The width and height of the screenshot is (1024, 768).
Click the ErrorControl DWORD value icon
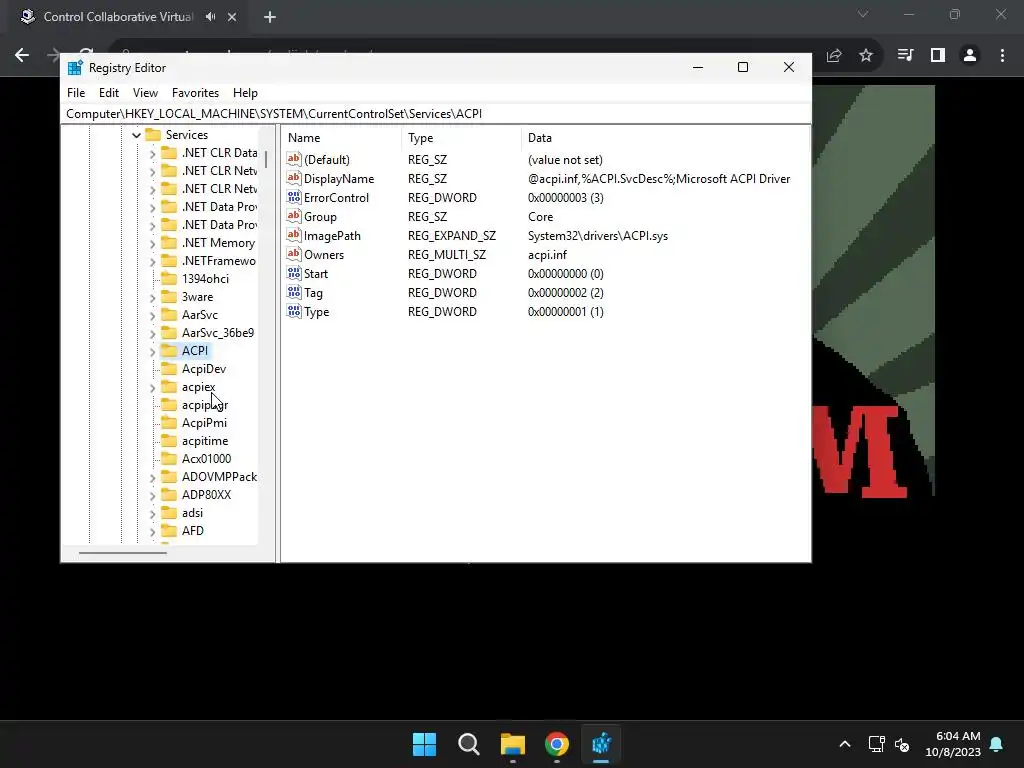point(294,197)
